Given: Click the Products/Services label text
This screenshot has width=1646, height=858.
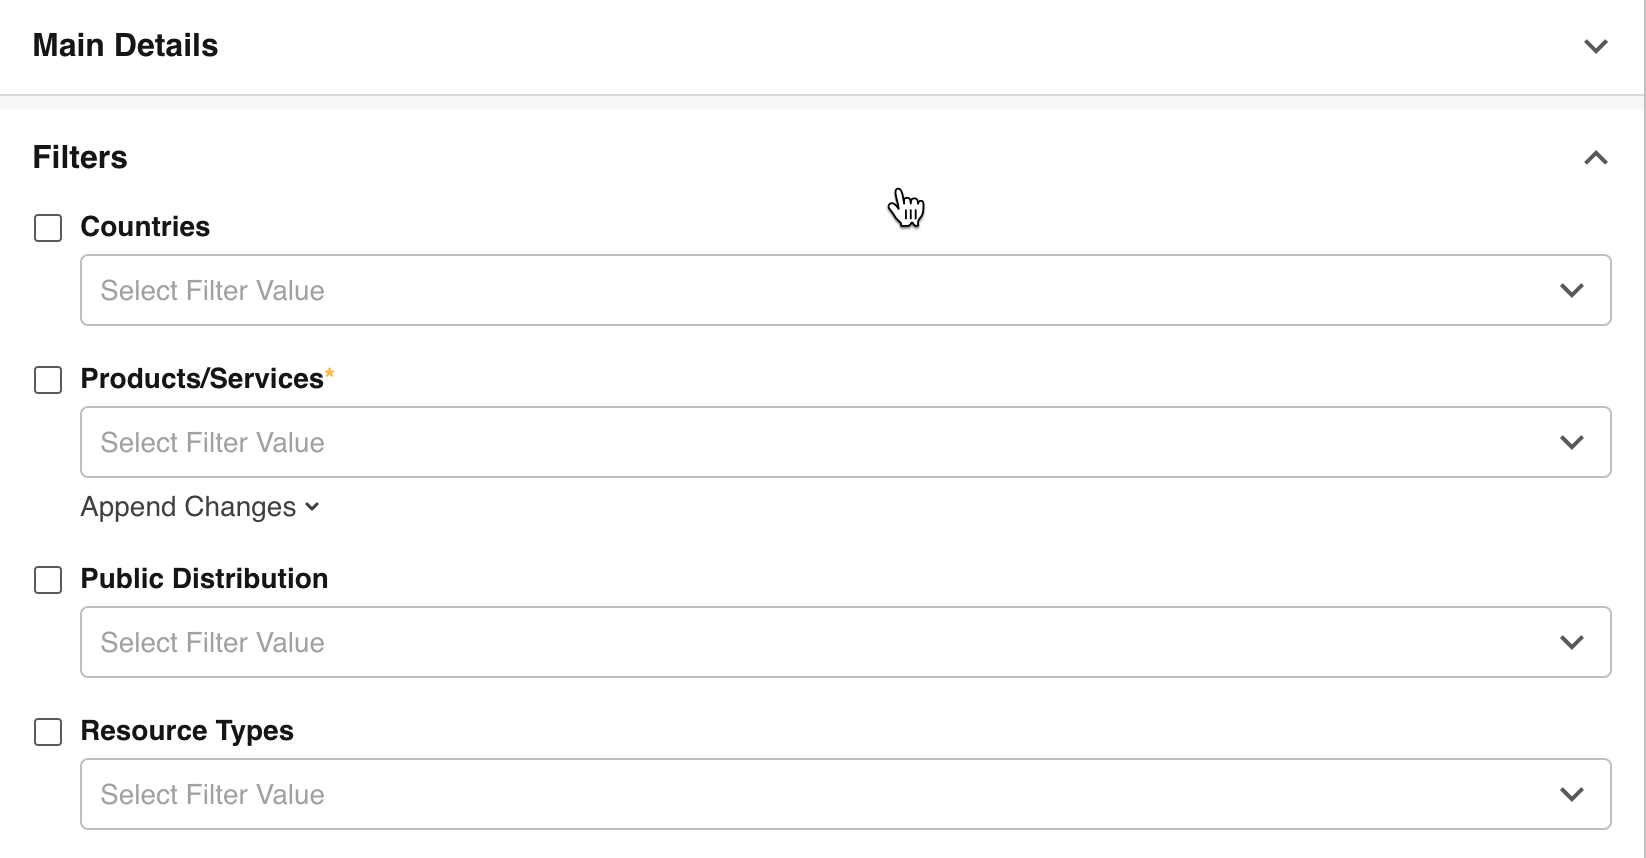Looking at the screenshot, I should [202, 379].
